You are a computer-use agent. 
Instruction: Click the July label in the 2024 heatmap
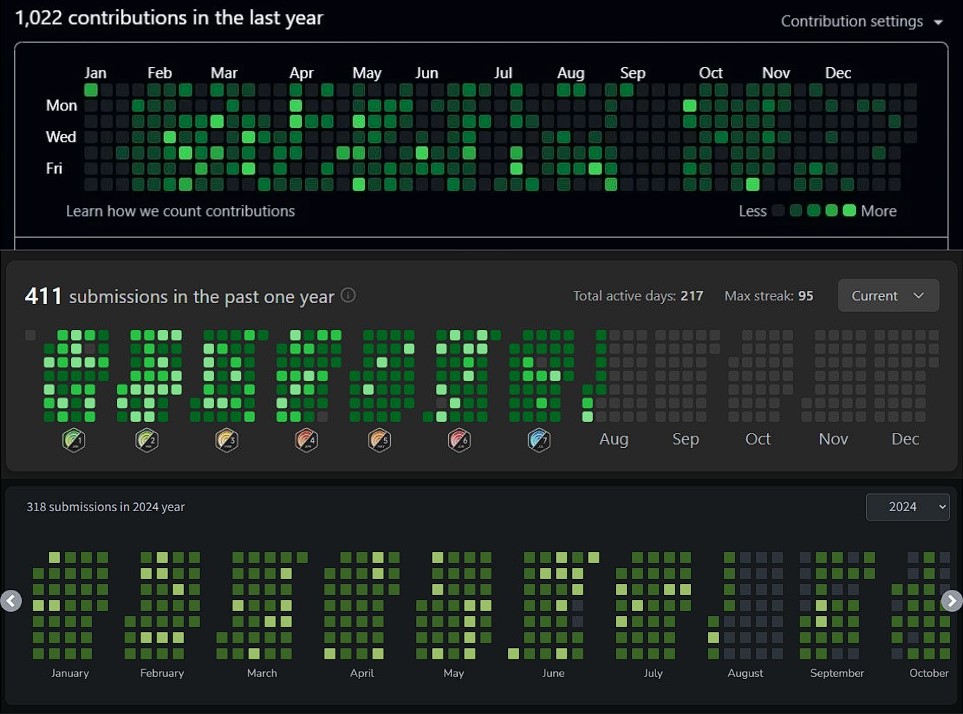[653, 673]
